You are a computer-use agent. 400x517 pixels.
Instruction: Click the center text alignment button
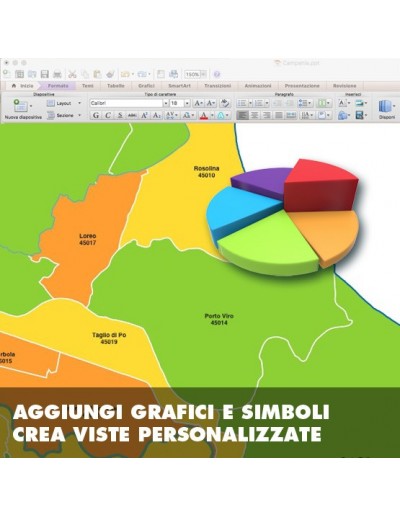click(x=255, y=115)
